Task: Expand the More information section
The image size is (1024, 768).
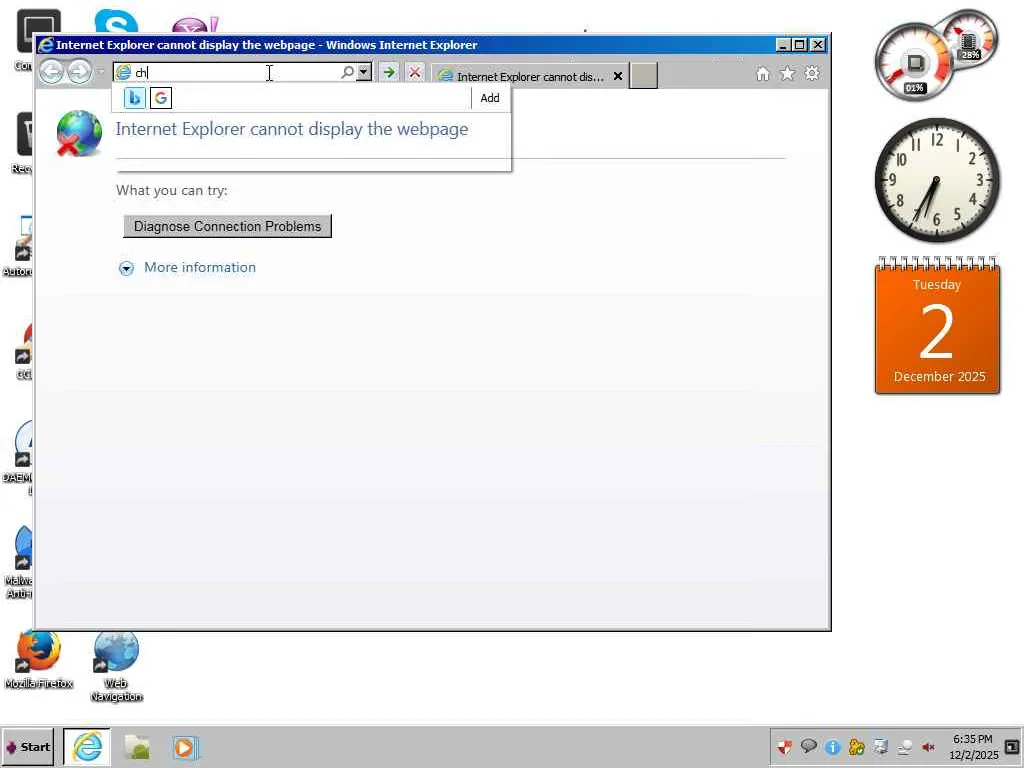Action: (126, 268)
